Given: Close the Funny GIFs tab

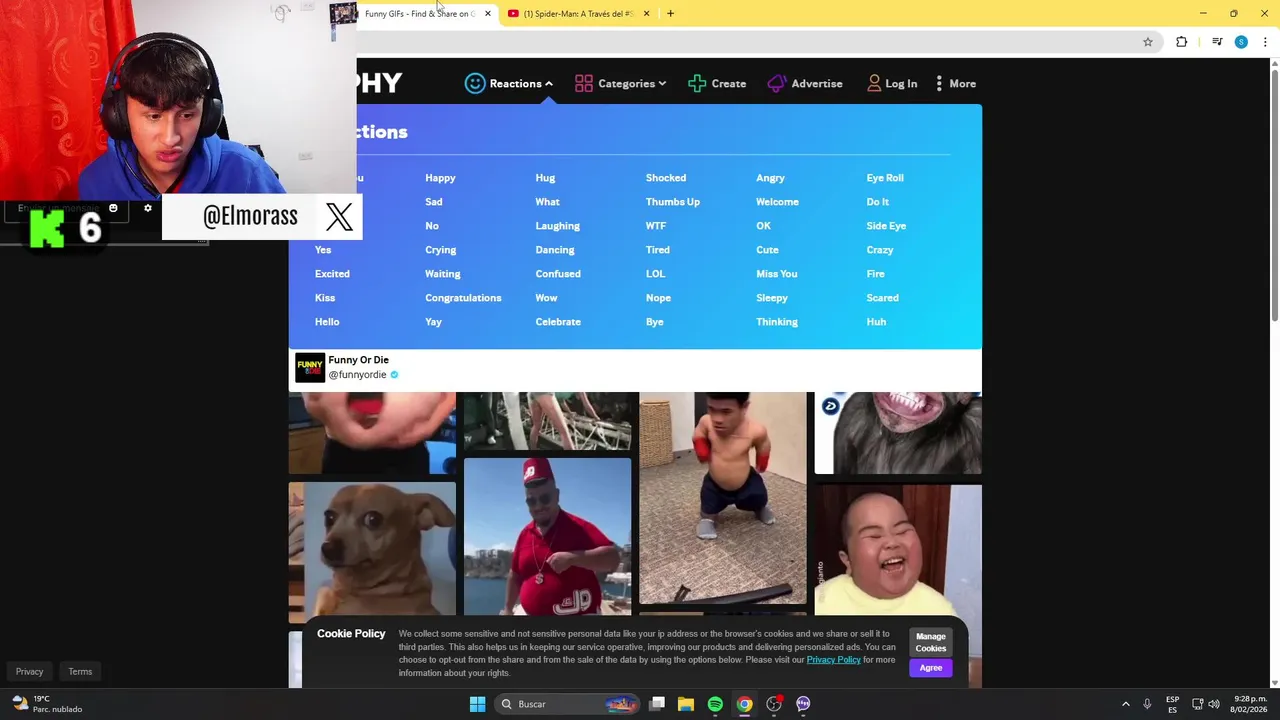Looking at the screenshot, I should (488, 13).
